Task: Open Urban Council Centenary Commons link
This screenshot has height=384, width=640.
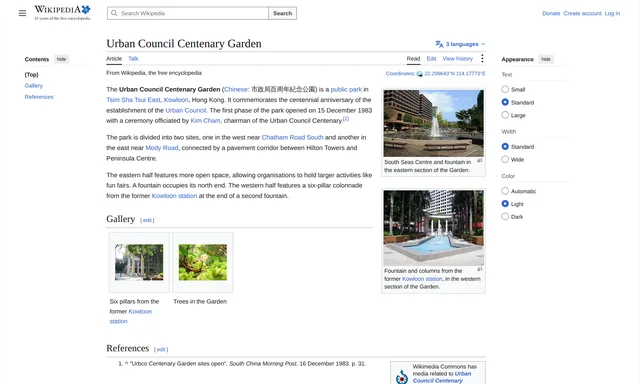Action: [442, 377]
